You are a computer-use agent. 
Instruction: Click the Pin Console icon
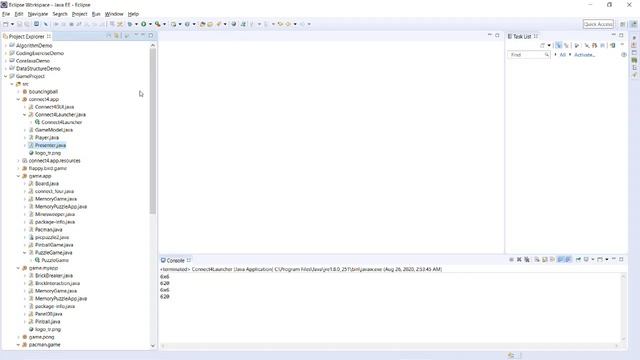(x=578, y=260)
